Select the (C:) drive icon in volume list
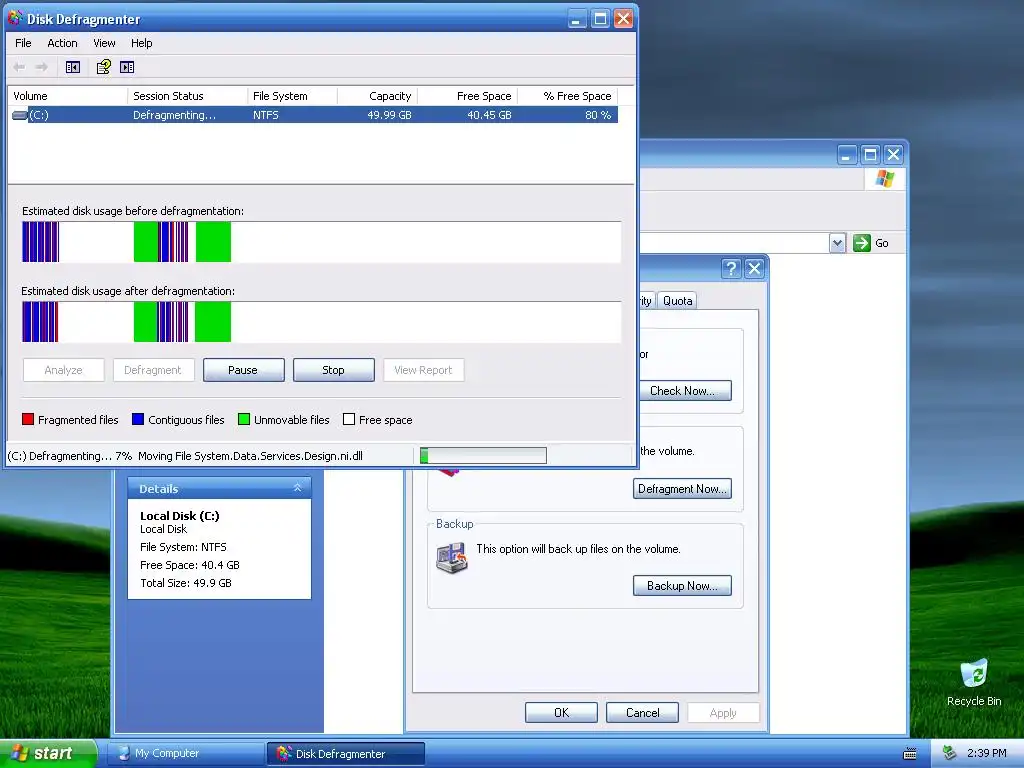This screenshot has height=768, width=1024. 20,115
